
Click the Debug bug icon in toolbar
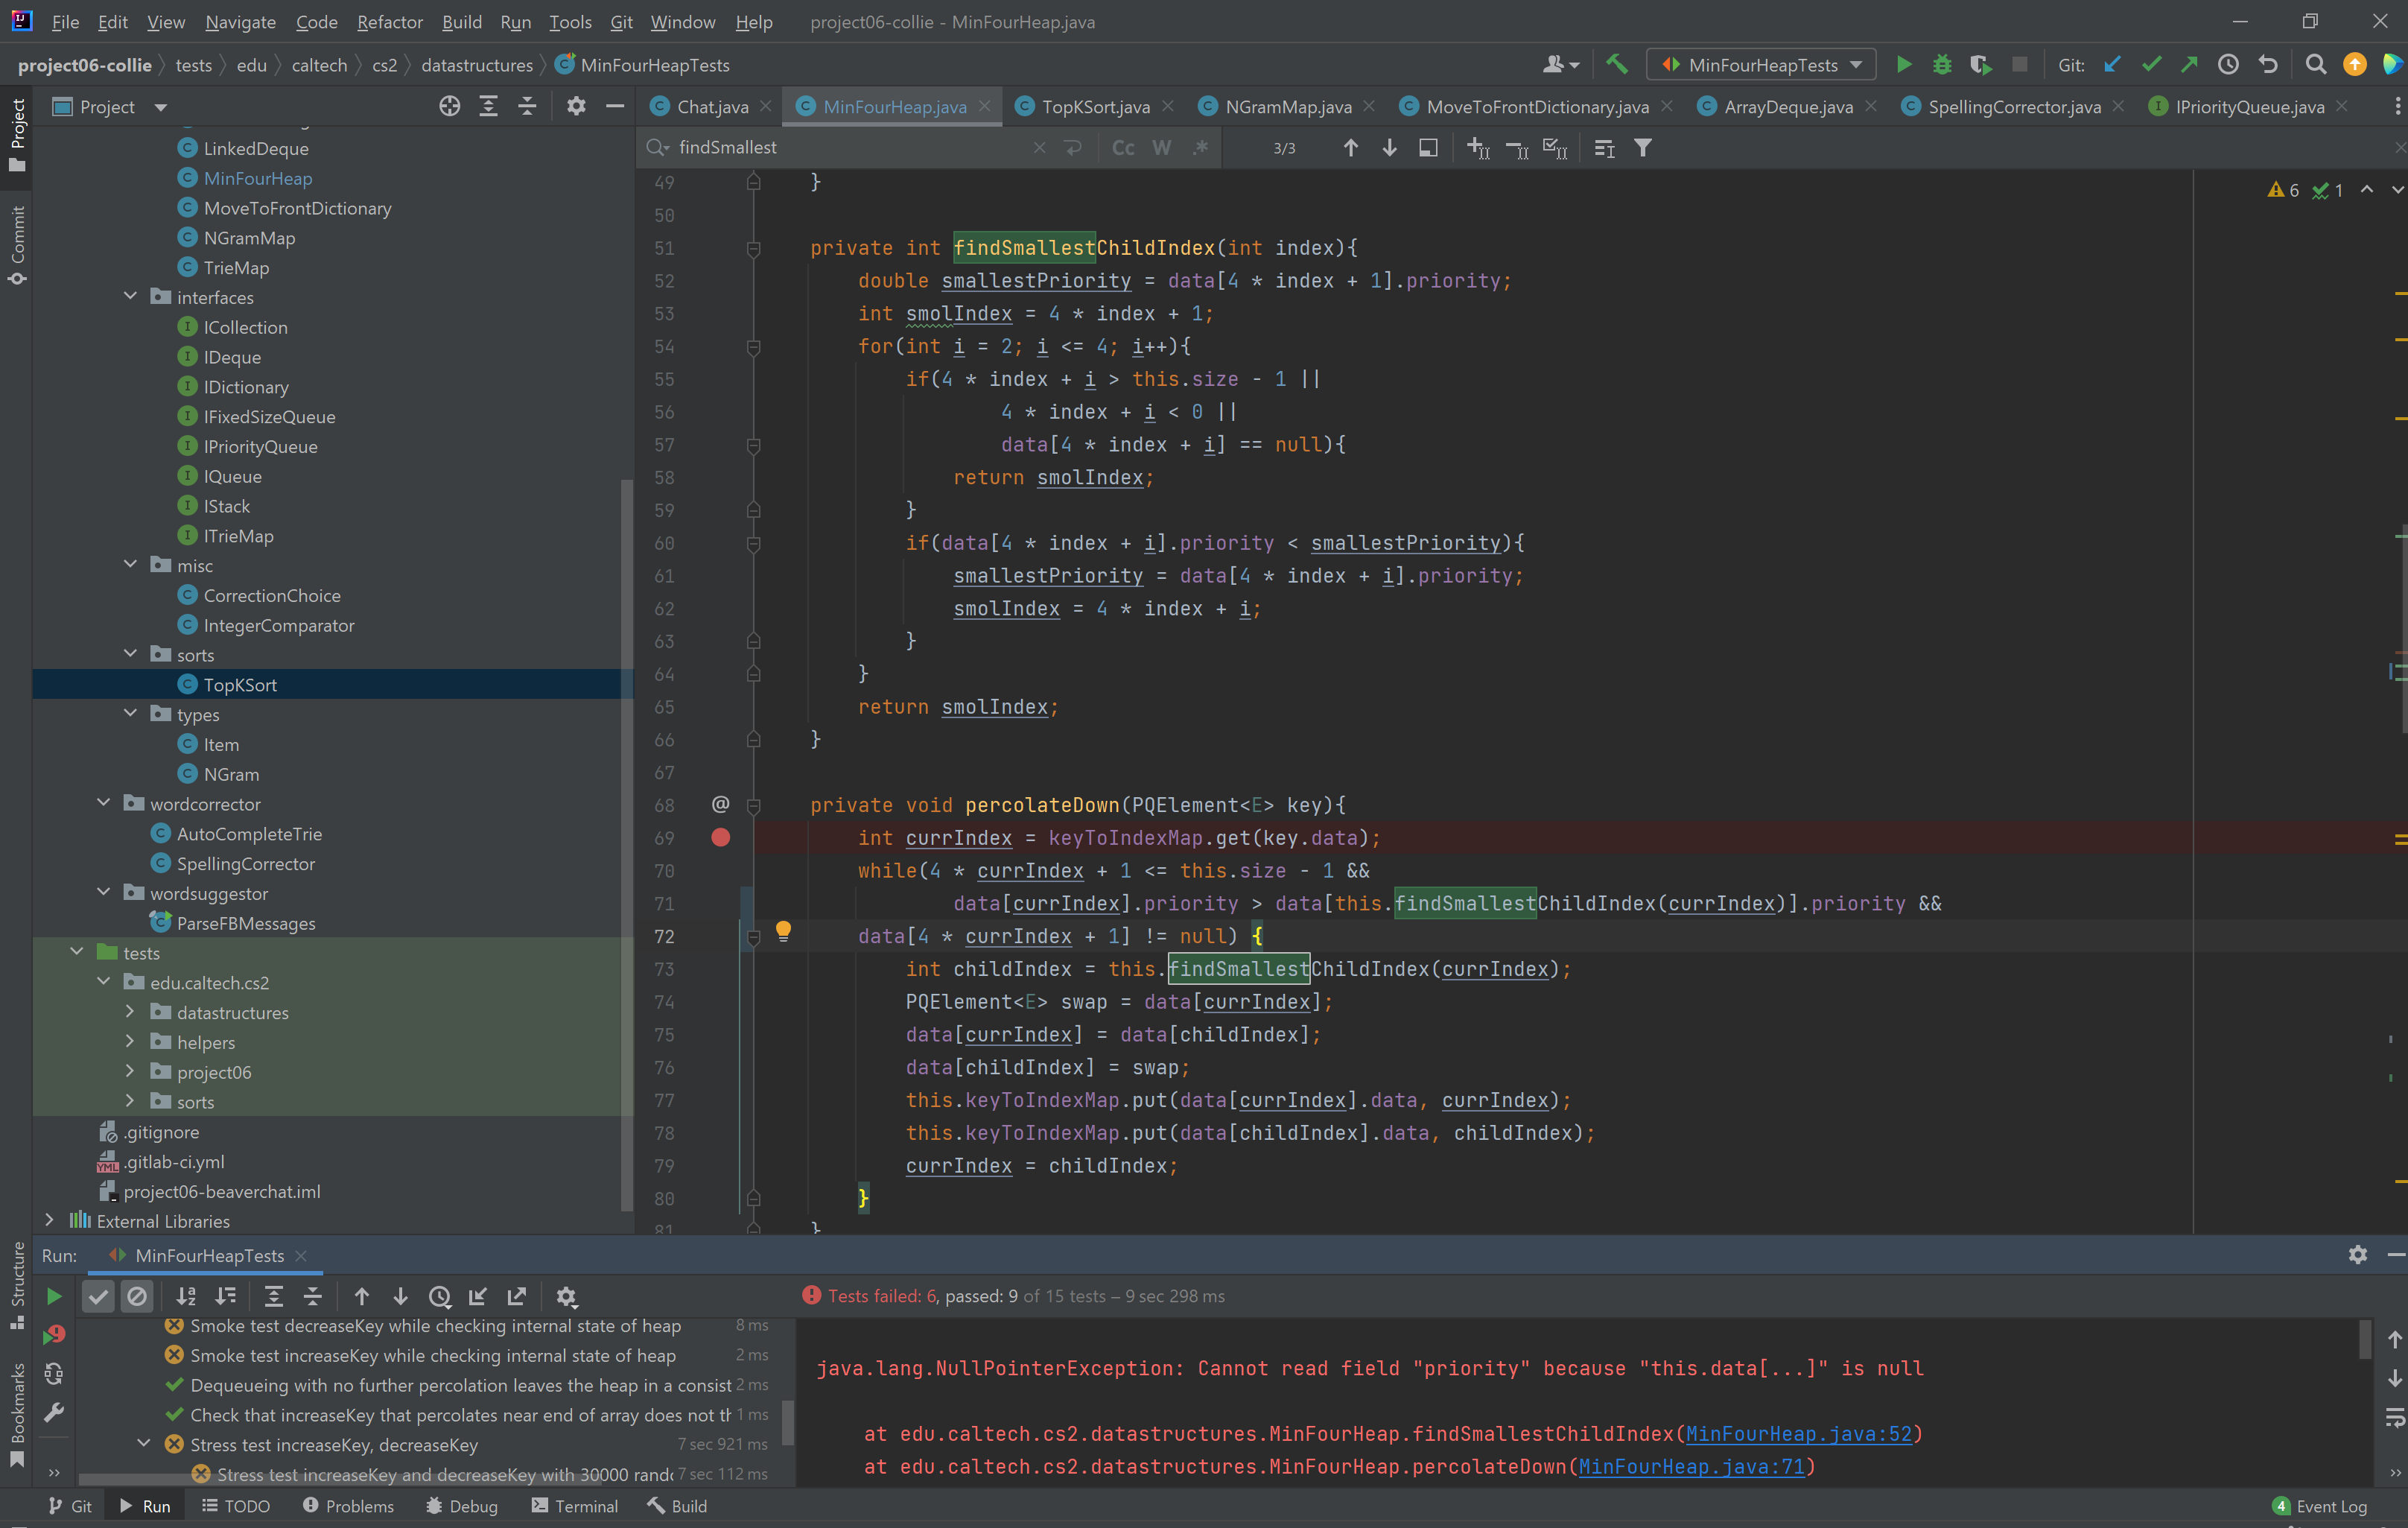1942,65
